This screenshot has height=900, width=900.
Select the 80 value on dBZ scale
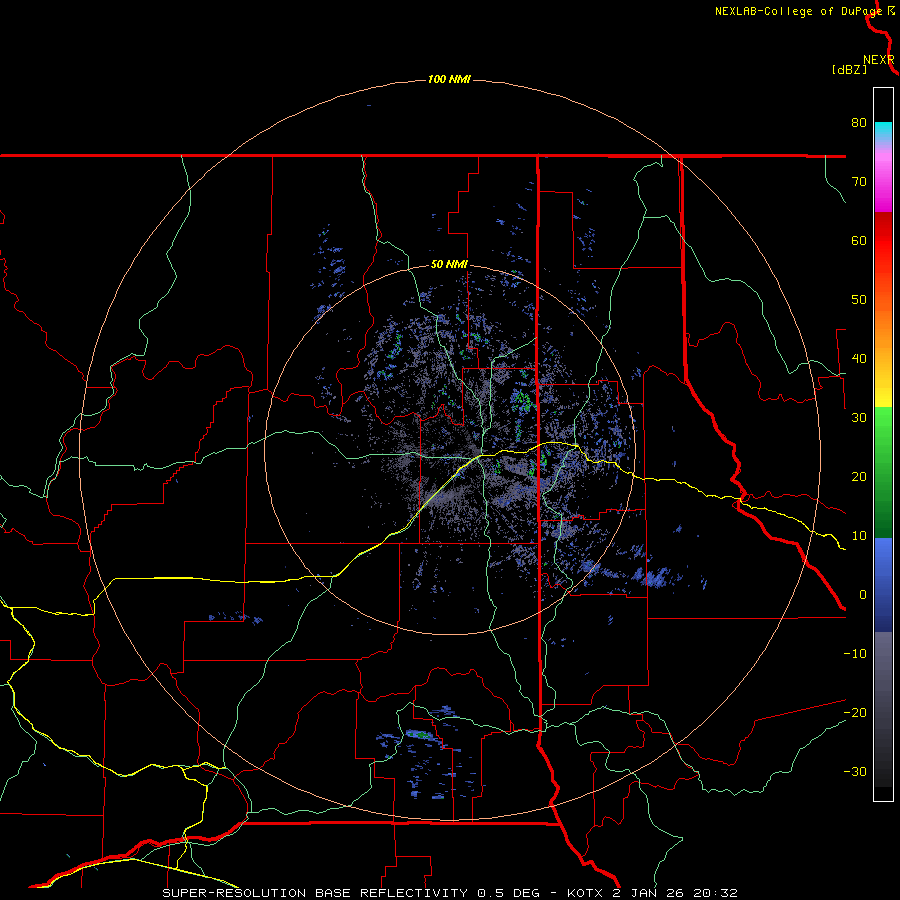point(859,122)
